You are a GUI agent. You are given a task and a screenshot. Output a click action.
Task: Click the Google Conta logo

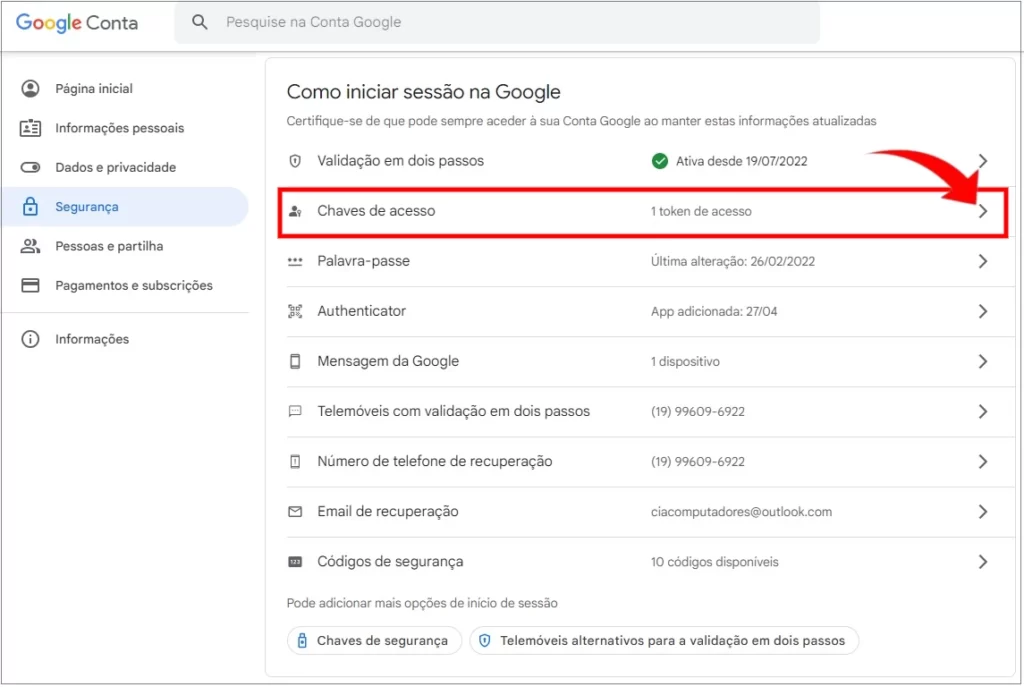[x=77, y=23]
